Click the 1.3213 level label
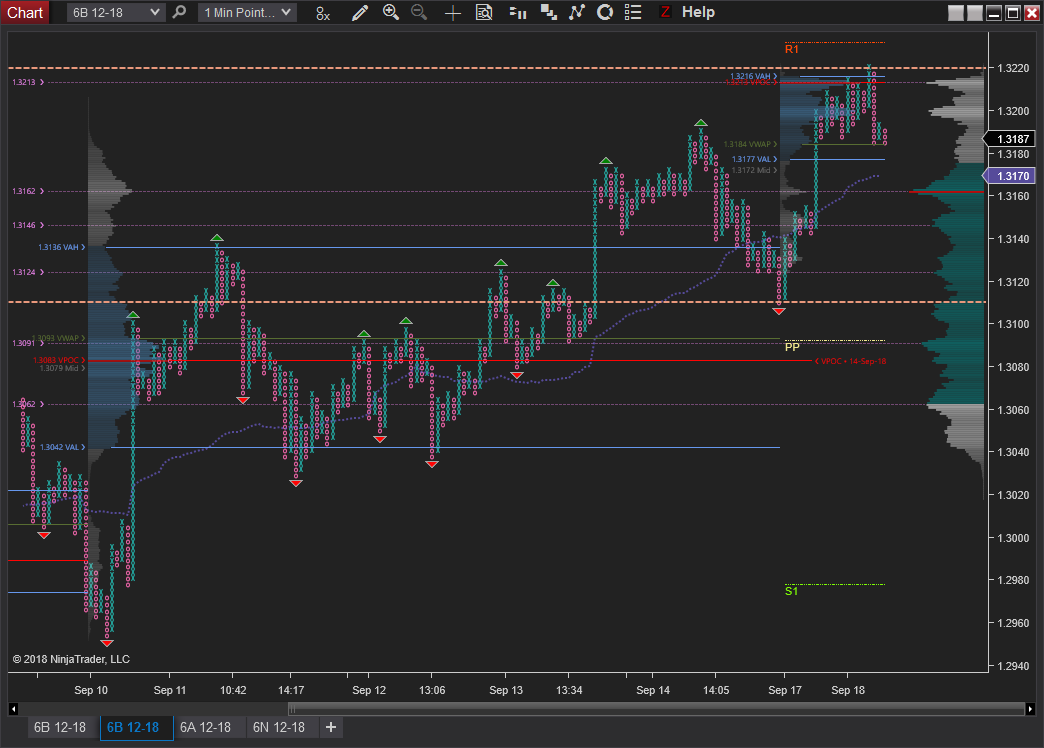 [28, 82]
